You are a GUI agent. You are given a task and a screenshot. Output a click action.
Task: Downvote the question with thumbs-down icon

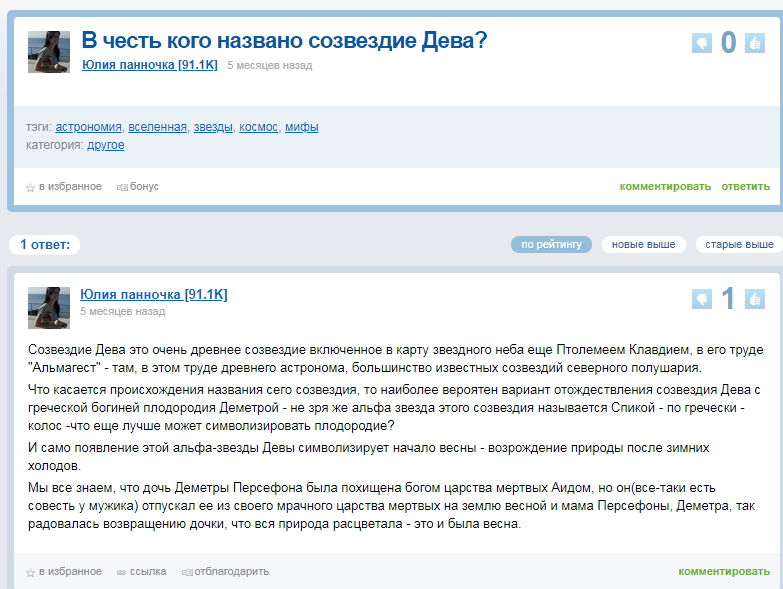702,43
